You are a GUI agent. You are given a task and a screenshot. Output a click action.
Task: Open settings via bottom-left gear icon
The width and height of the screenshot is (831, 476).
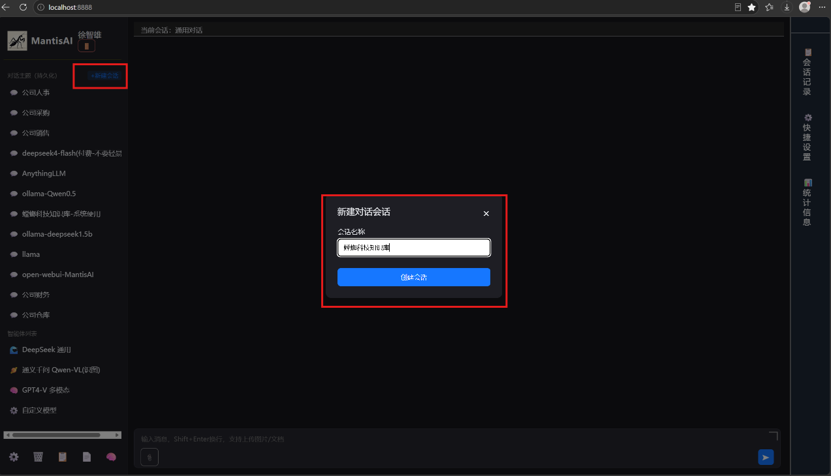pyautogui.click(x=14, y=457)
